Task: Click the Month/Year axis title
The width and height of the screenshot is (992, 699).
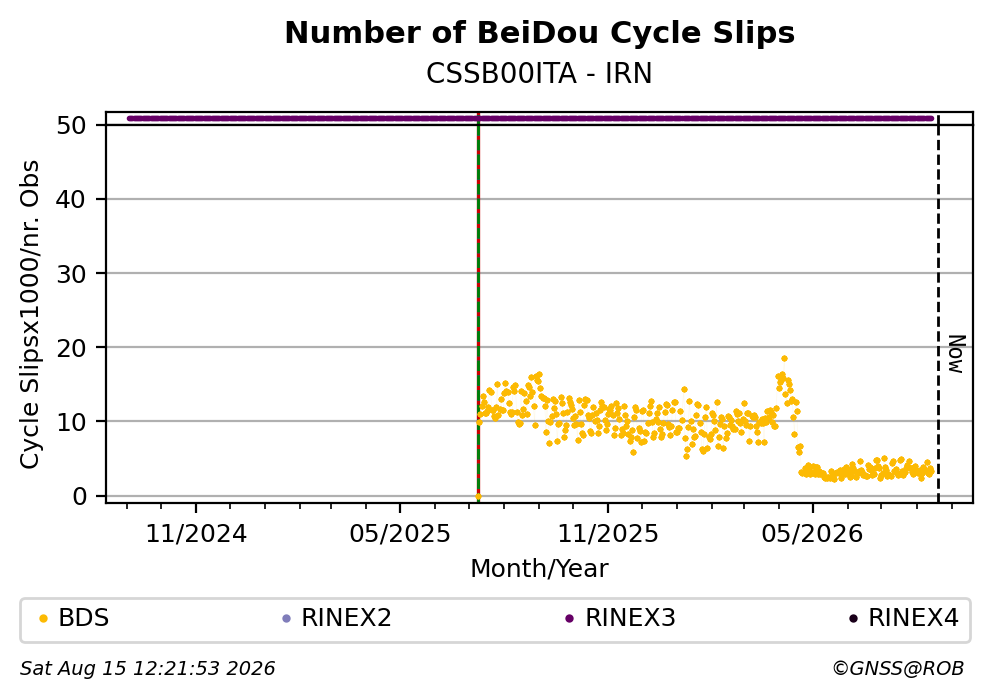Action: [x=539, y=569]
